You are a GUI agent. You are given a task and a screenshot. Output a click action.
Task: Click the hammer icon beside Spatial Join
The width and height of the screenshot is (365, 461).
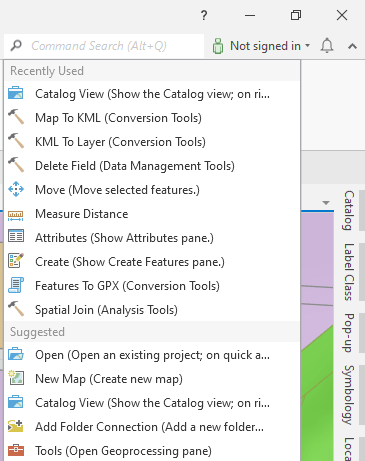point(16,309)
